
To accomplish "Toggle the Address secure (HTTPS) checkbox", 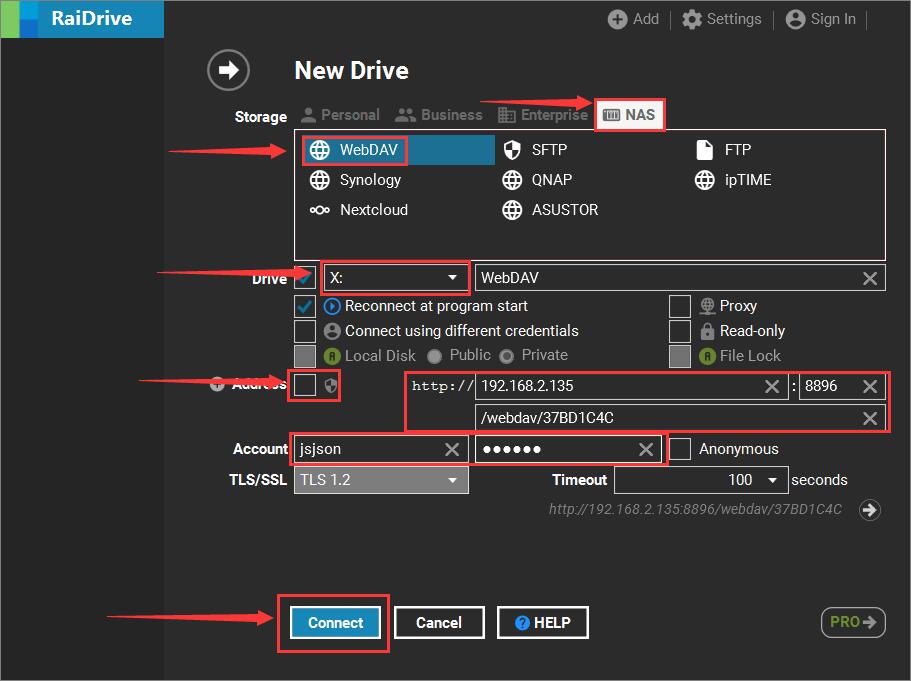I will (304, 385).
